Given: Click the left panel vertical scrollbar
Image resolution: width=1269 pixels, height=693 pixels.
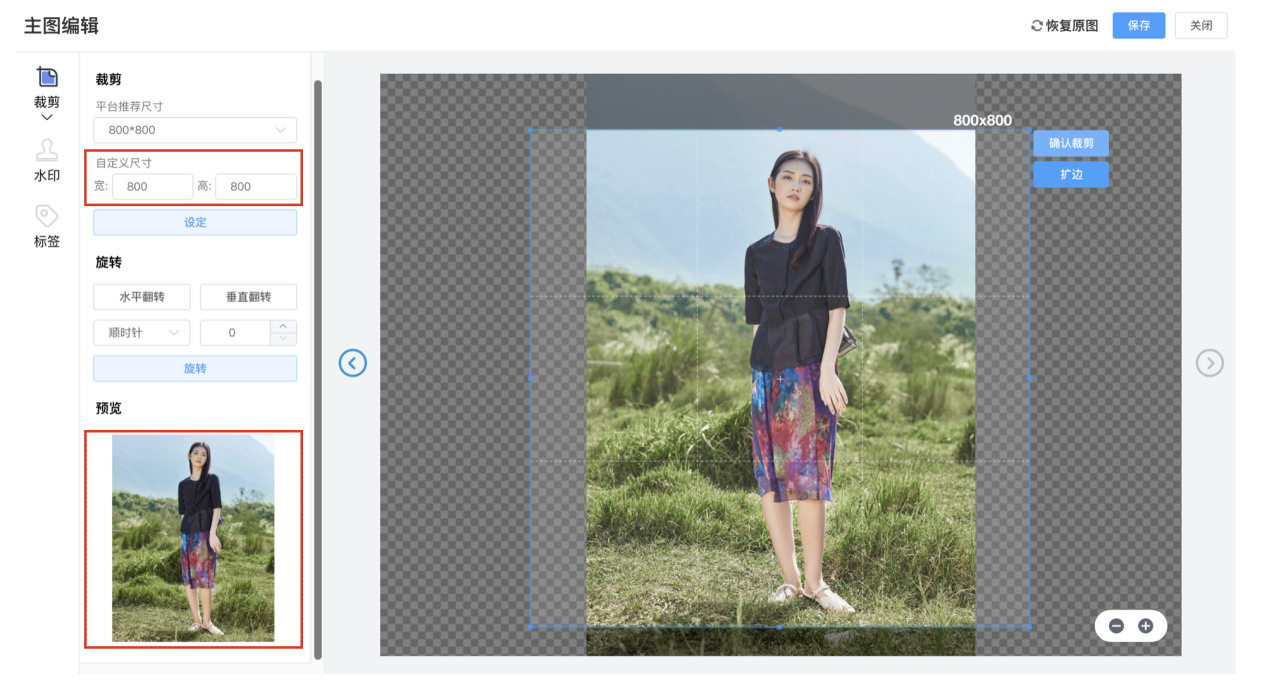Looking at the screenshot, I should pos(318,370).
